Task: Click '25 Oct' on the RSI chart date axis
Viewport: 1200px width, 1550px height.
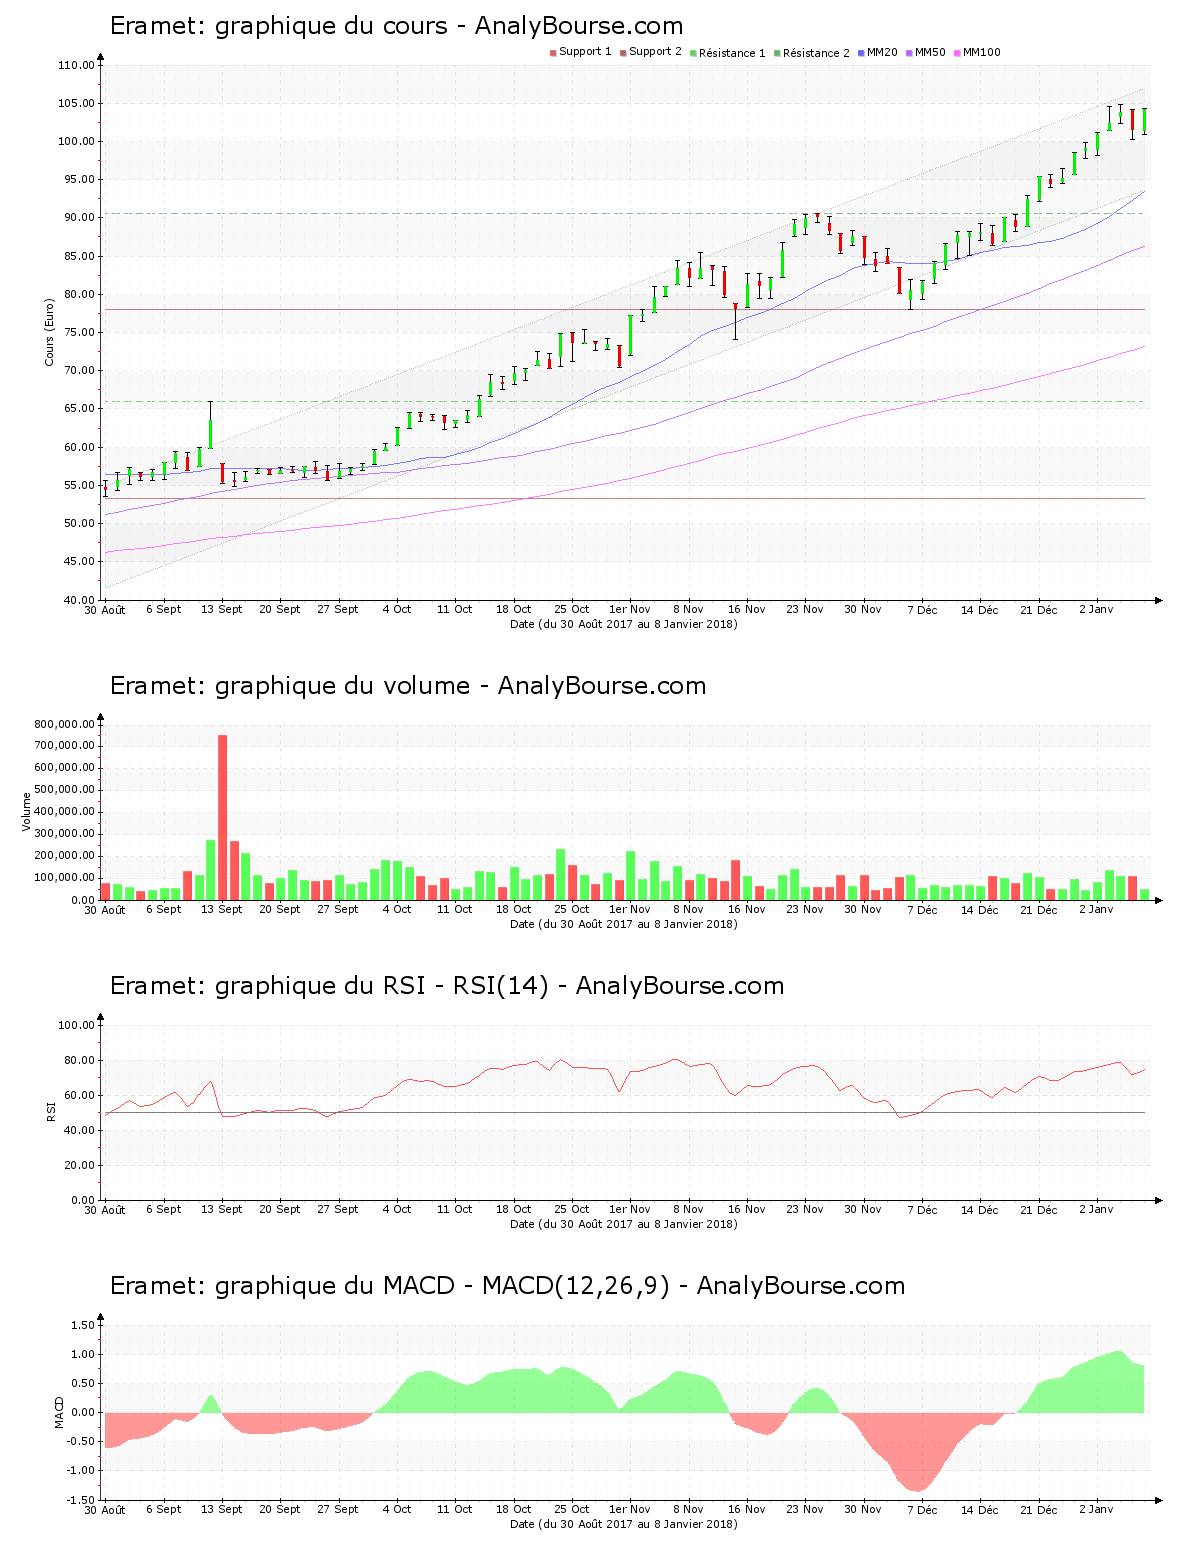Action: [572, 1210]
